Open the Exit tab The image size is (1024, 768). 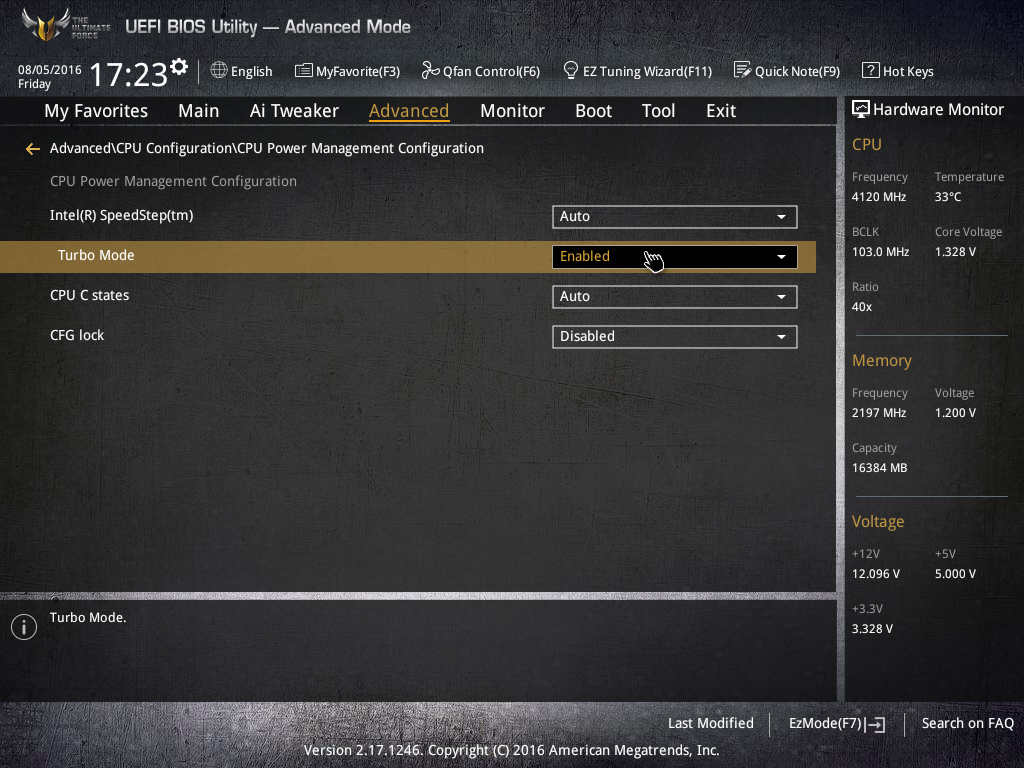721,111
